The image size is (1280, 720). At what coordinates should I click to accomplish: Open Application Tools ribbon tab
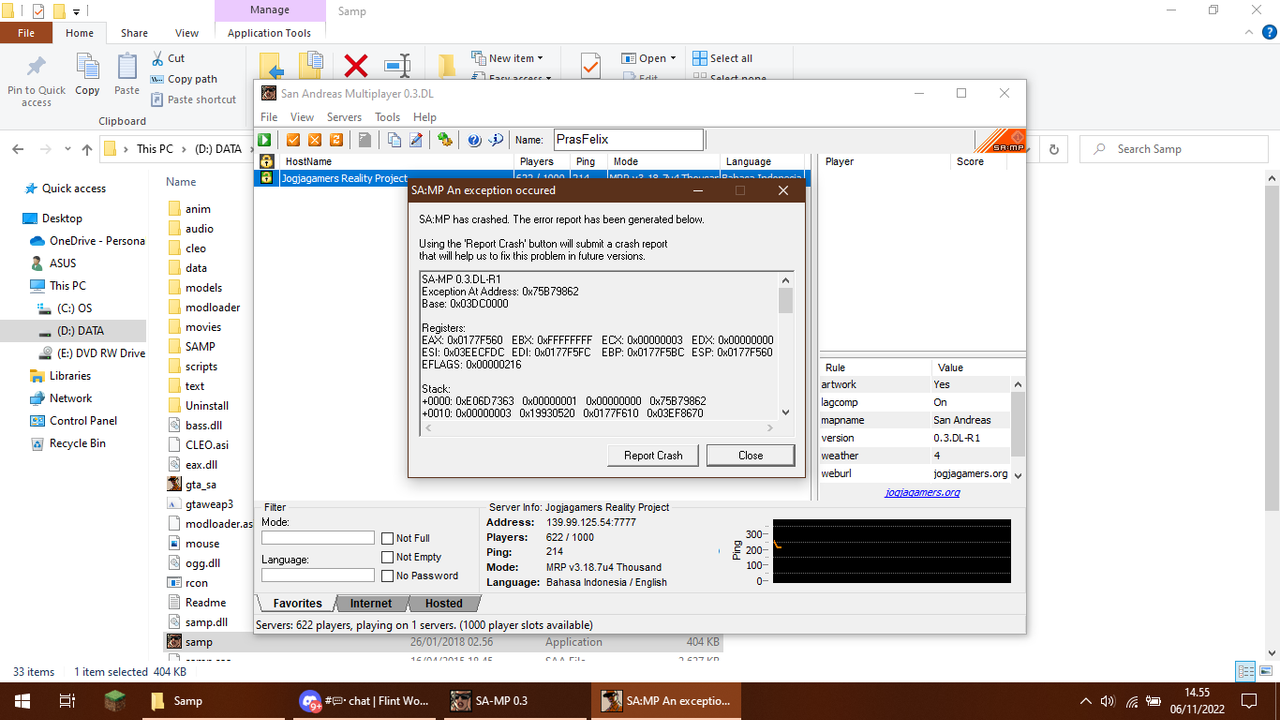(x=269, y=33)
